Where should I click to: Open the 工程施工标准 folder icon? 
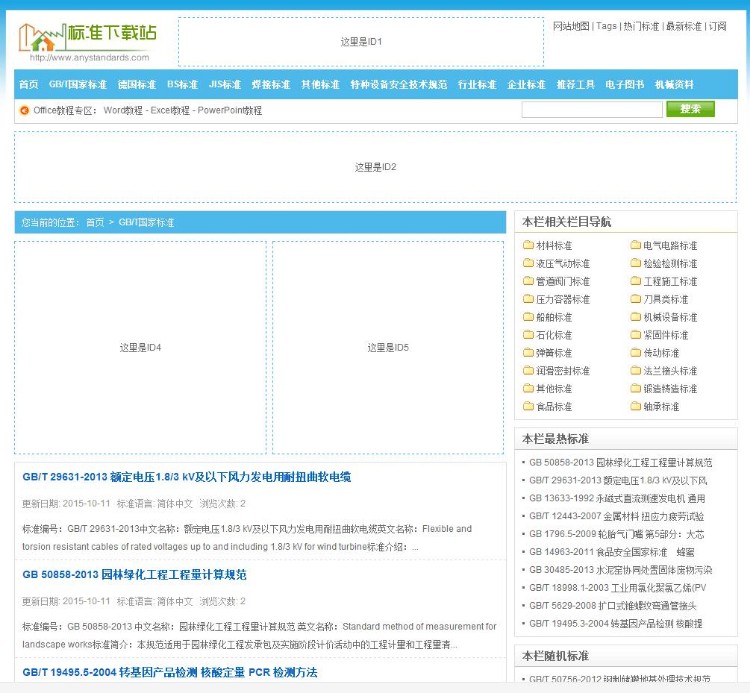[635, 281]
